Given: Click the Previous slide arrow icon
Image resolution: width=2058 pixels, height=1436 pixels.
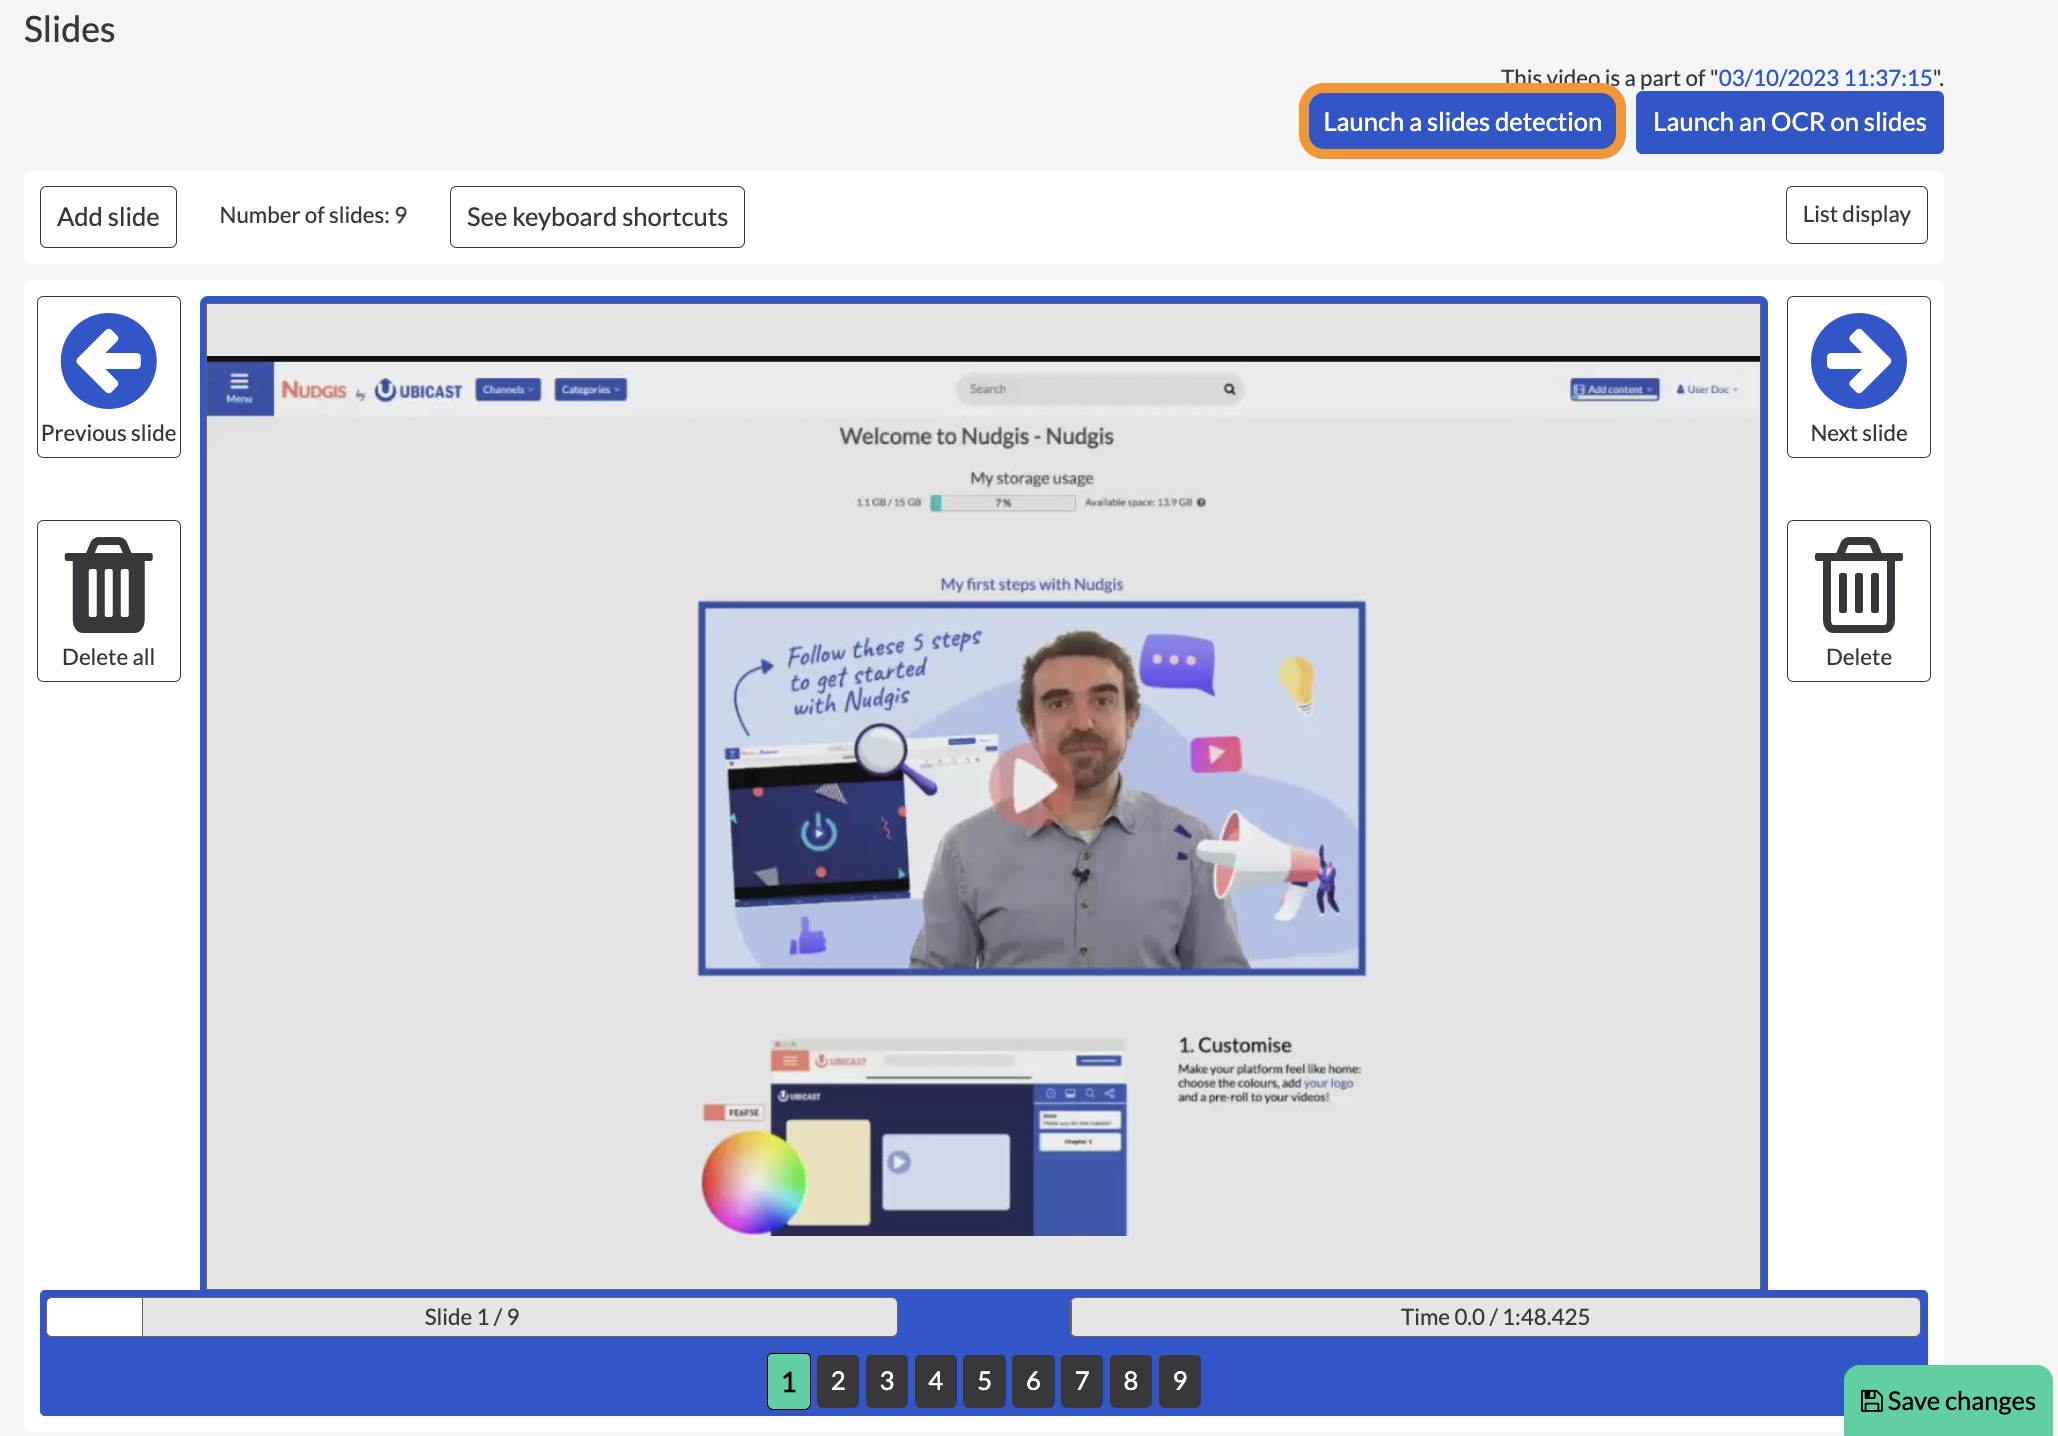Looking at the screenshot, I should pyautogui.click(x=108, y=361).
